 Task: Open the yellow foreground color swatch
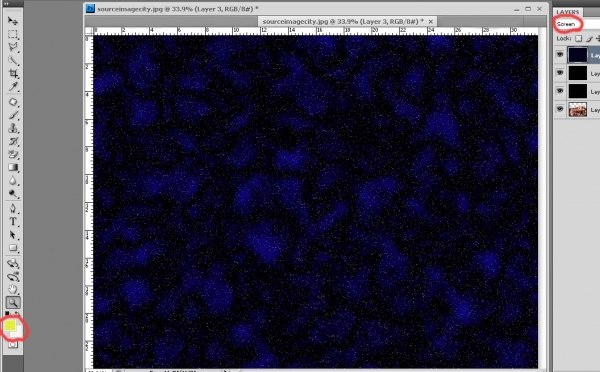pos(10,325)
